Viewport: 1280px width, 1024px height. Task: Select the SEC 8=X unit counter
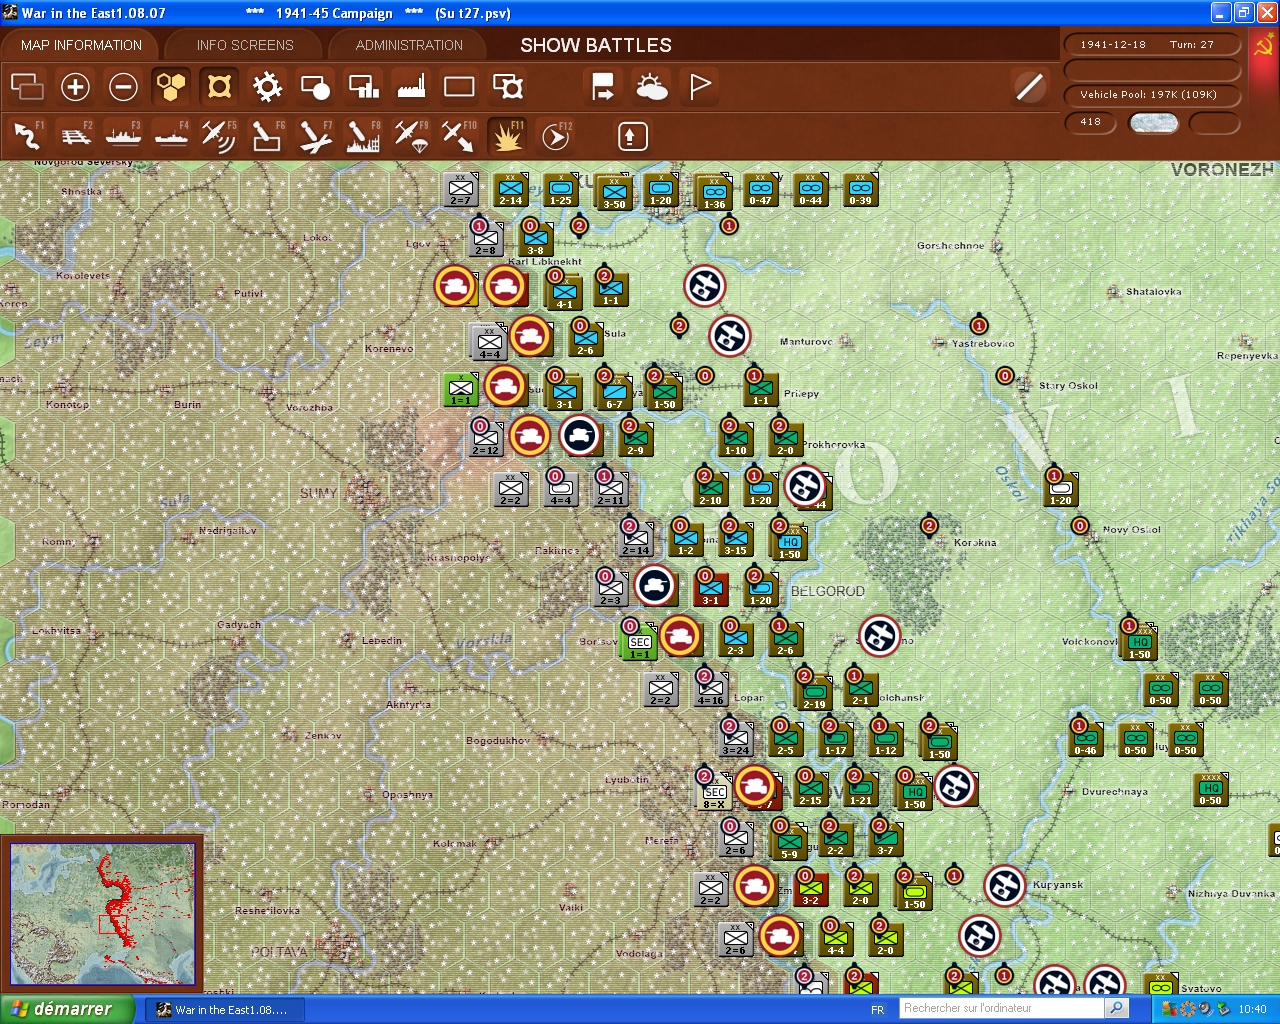pyautogui.click(x=714, y=791)
